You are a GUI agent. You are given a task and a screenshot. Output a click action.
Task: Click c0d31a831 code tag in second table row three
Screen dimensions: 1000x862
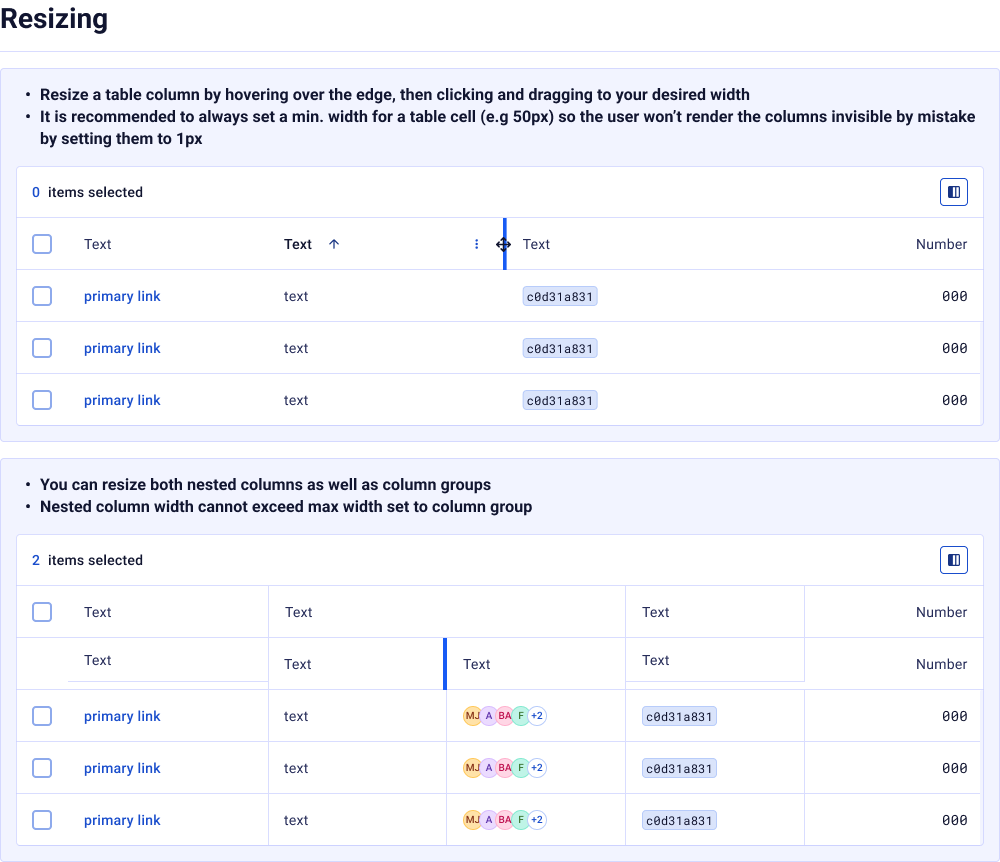point(679,821)
